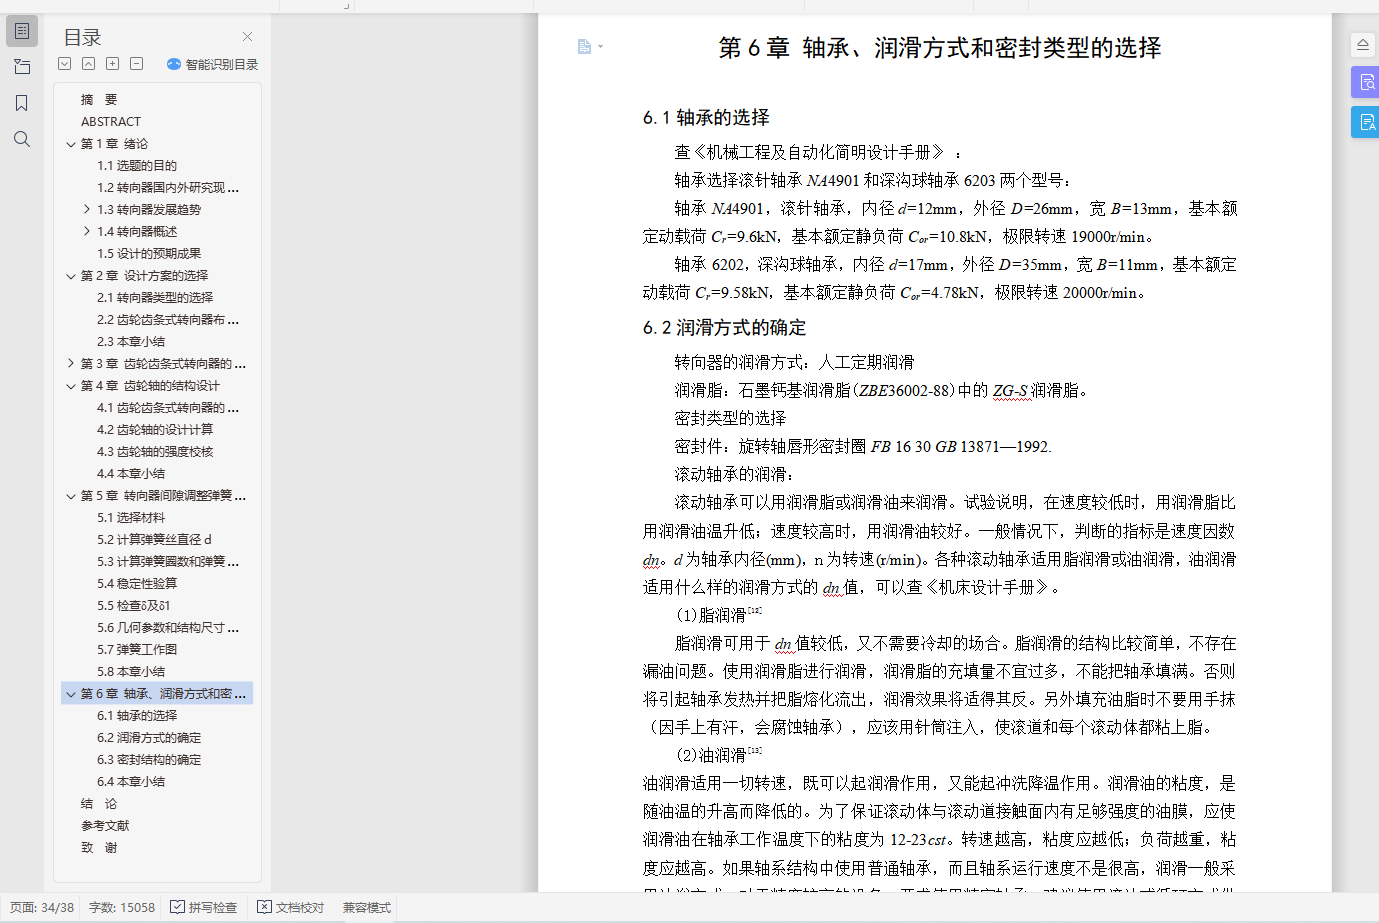Go to 1.1 选题的目的 heading
Image resolution: width=1379 pixels, height=923 pixels.
click(137, 166)
